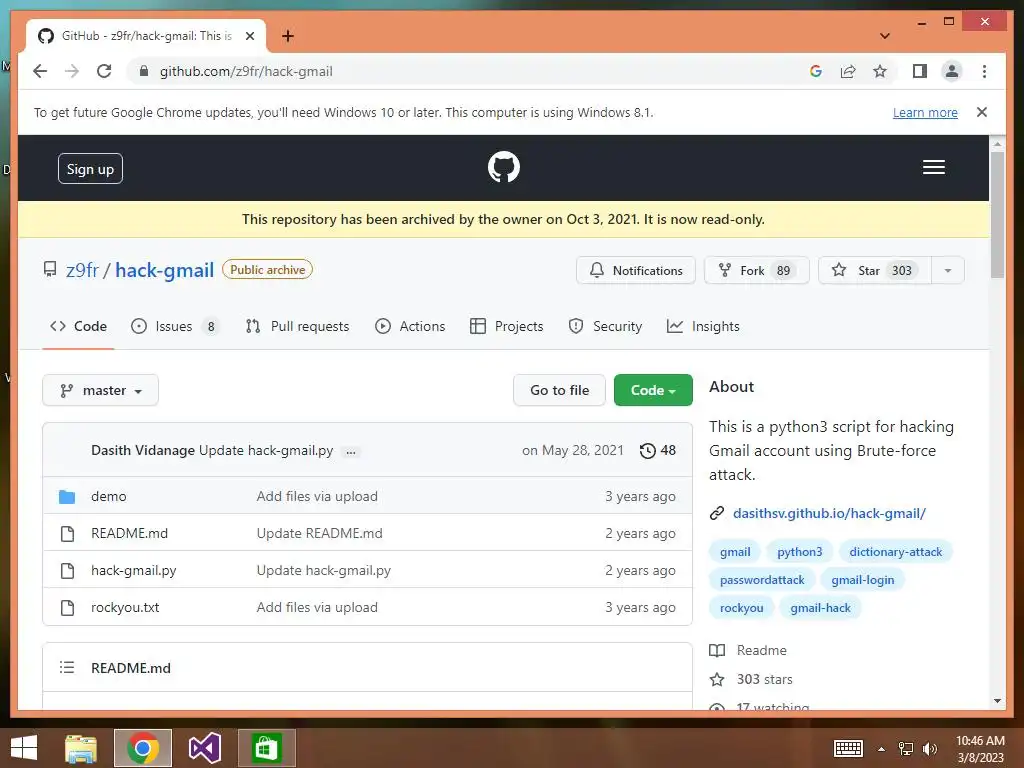
Task: Toggle Chrome side panel icon
Action: pyautogui.click(x=920, y=71)
